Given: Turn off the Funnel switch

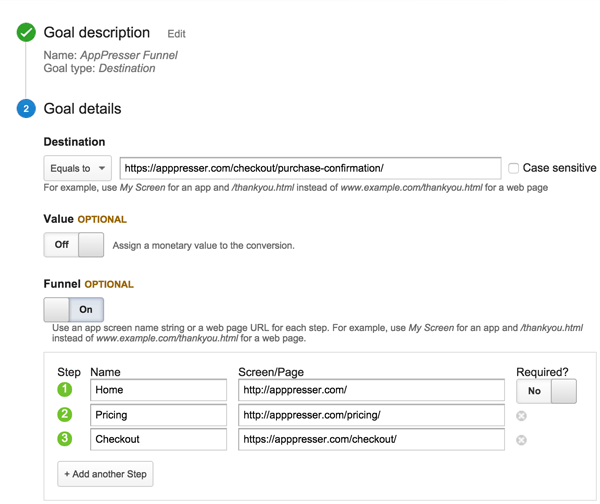Looking at the screenshot, I should pyautogui.click(x=73, y=309).
